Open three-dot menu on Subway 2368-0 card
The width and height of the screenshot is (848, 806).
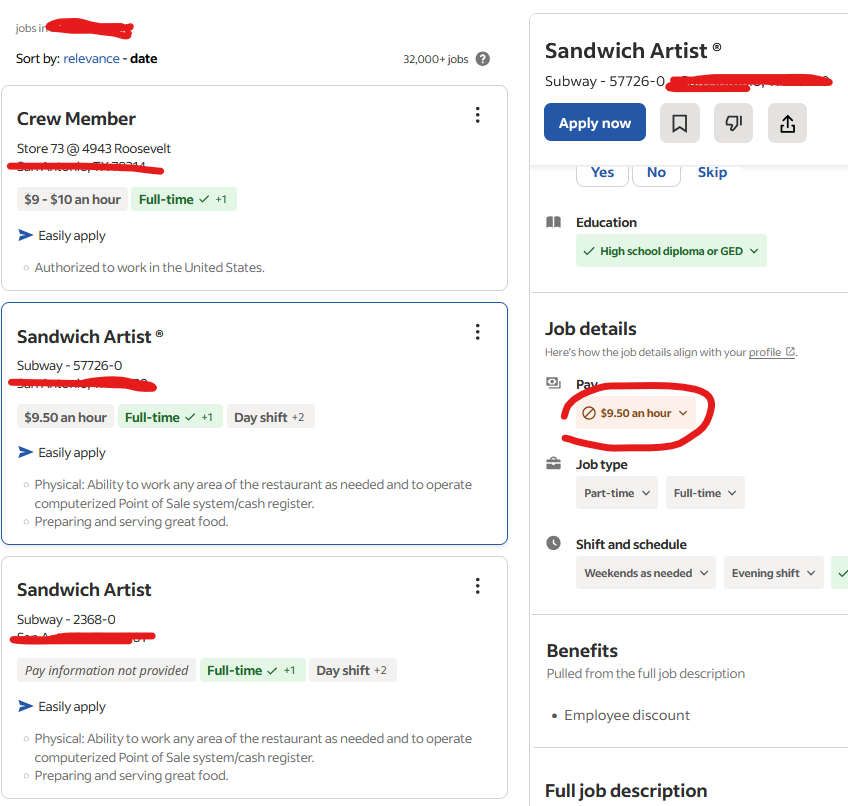[x=478, y=586]
